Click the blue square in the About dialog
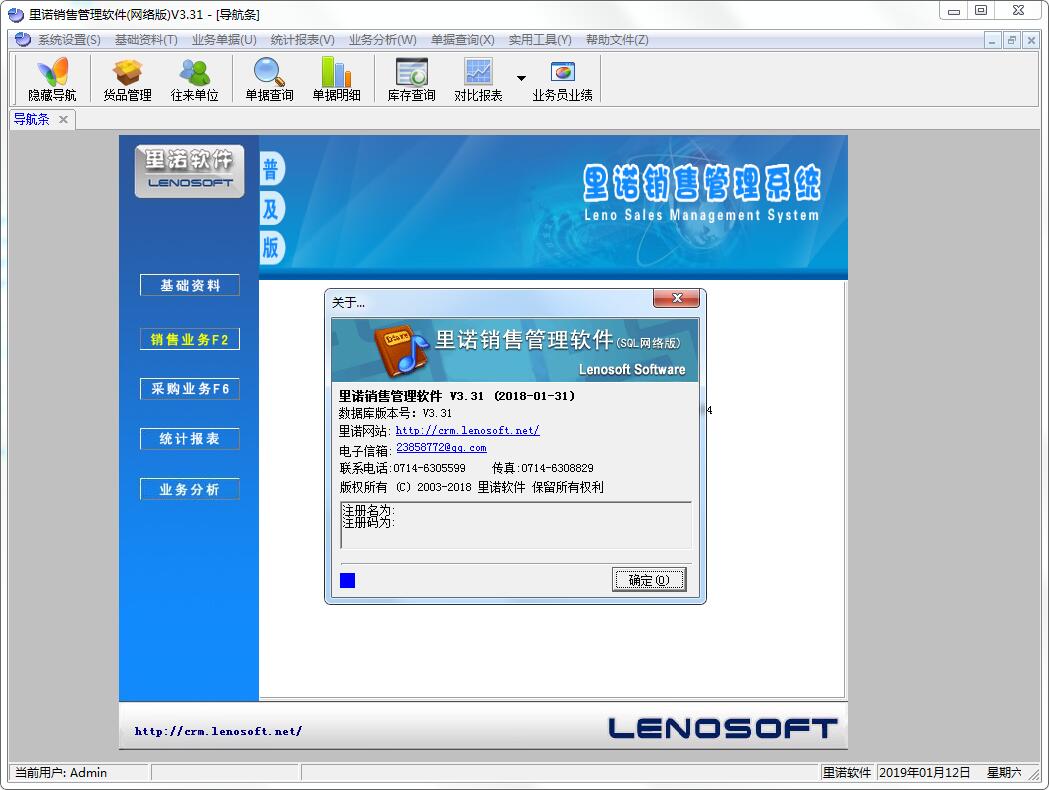The width and height of the screenshot is (1049, 790). tap(347, 580)
